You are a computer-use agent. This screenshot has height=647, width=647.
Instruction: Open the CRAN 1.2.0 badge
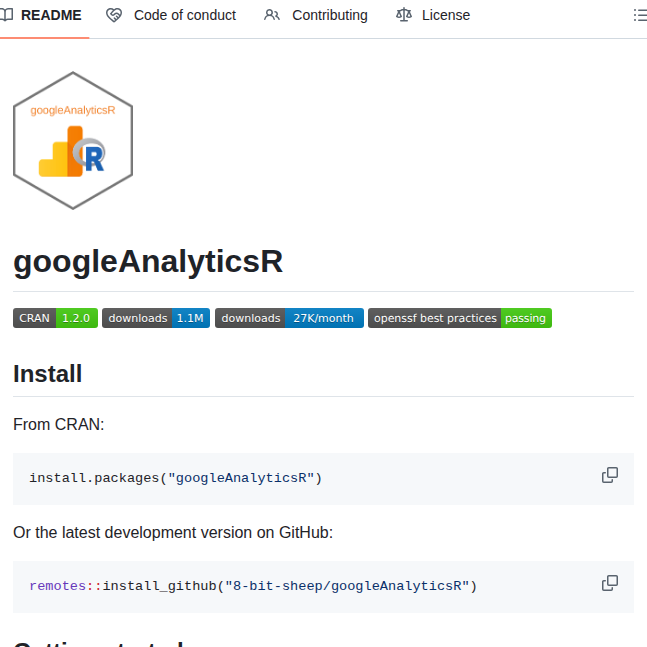coord(55,318)
